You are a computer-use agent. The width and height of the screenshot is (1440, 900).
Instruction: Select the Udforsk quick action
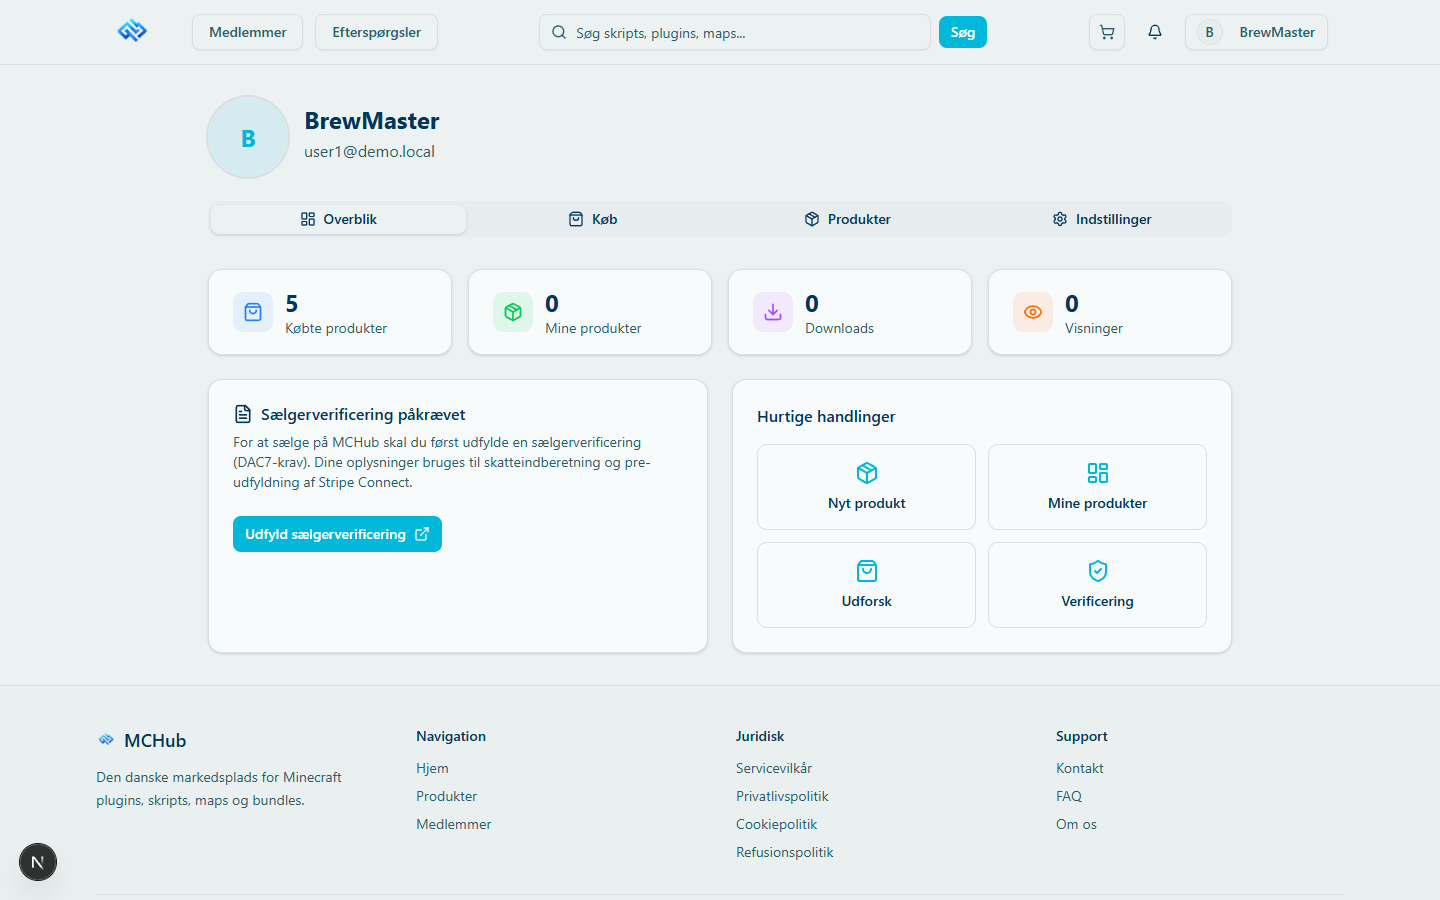tap(866, 585)
